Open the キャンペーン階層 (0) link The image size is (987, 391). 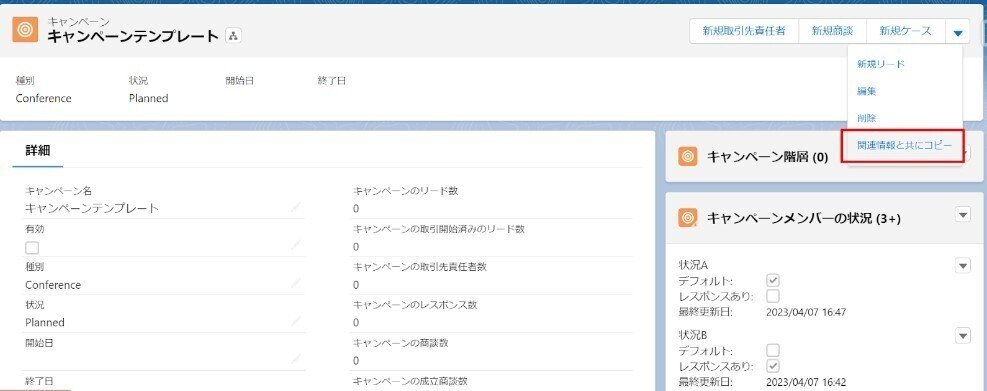(x=767, y=157)
